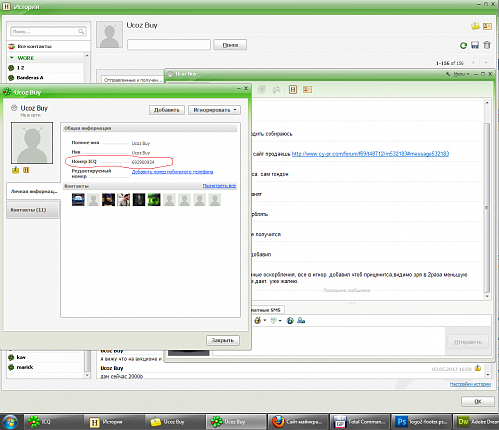Image resolution: width=499 pixels, height=430 pixels.
Task: Open the Firefox window in the taskbar
Action: coord(298,422)
